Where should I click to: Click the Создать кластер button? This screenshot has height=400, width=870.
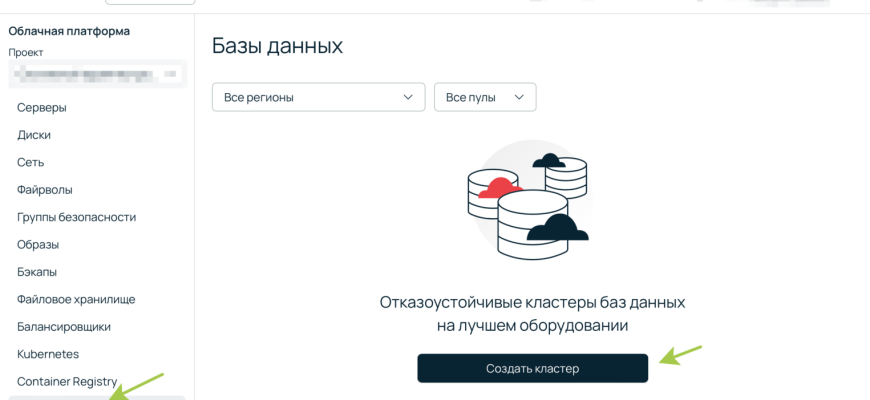point(532,368)
